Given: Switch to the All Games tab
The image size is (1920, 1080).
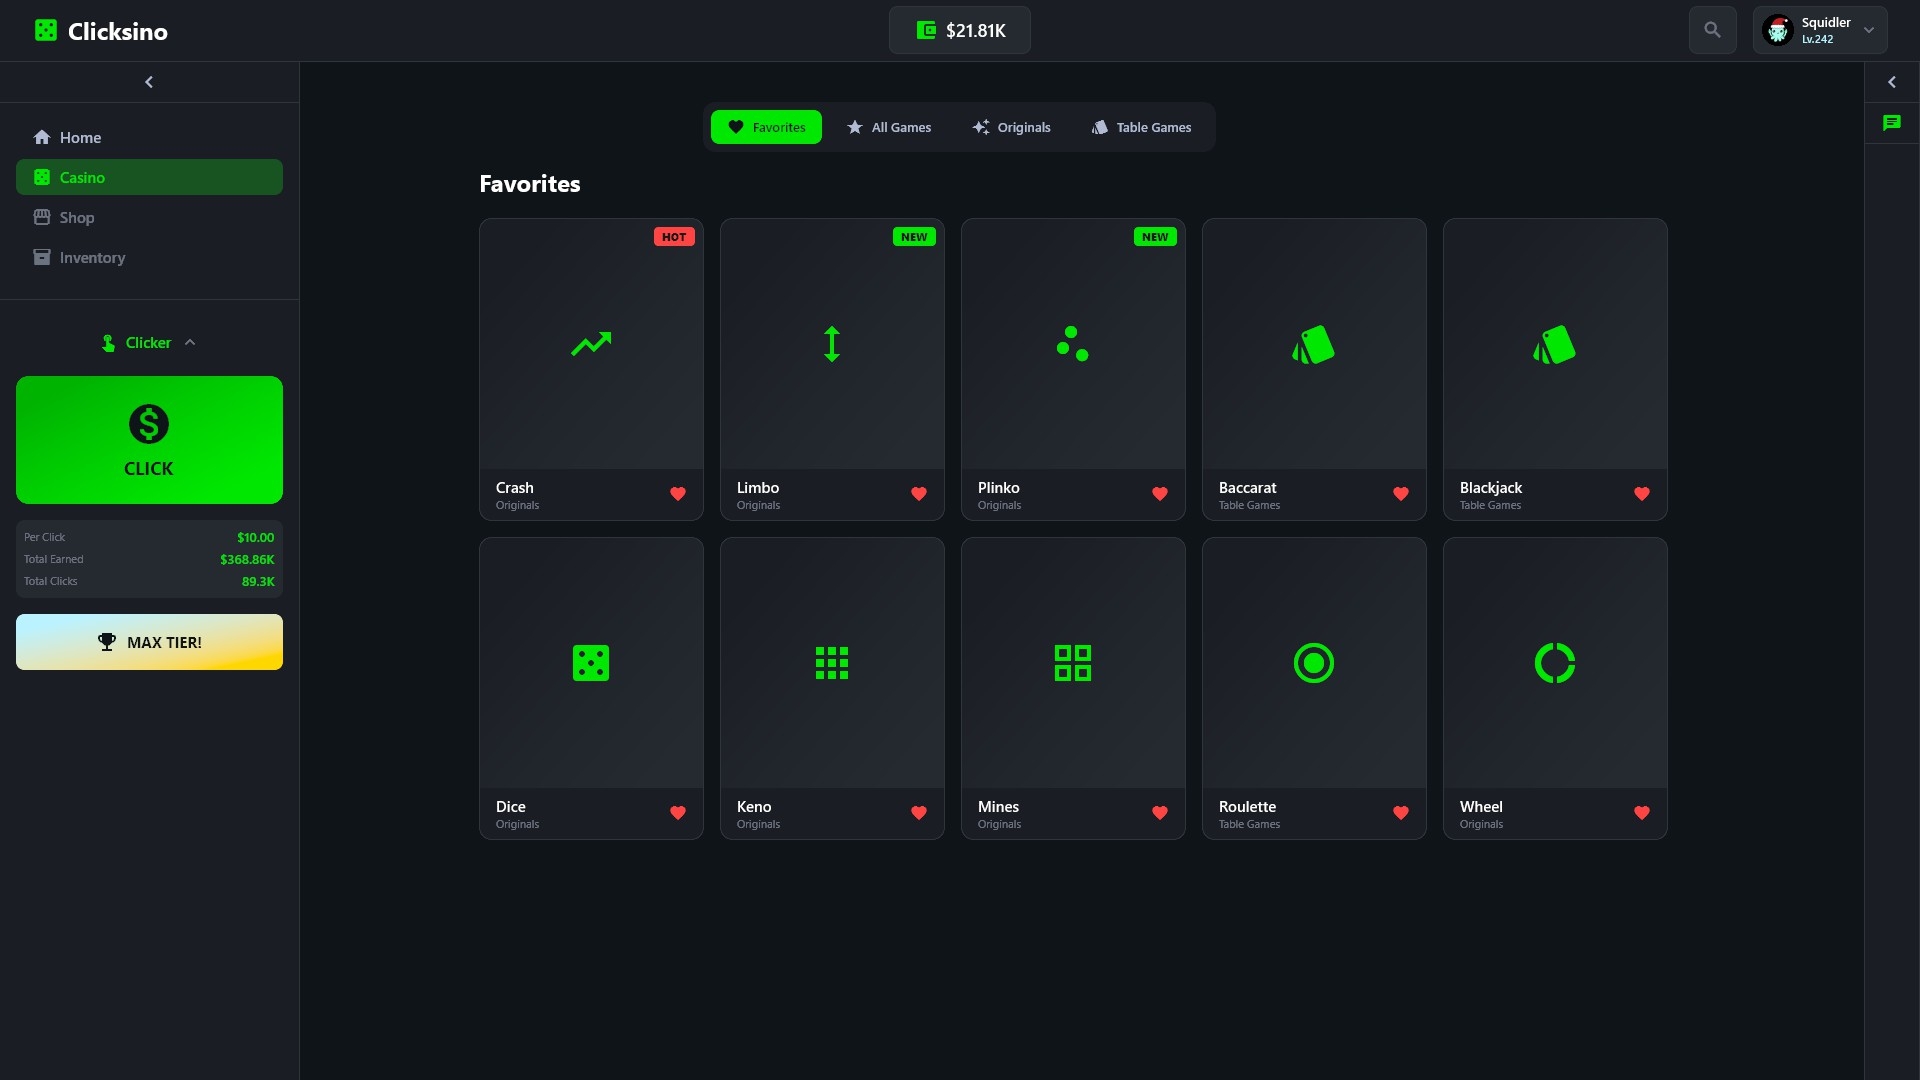Looking at the screenshot, I should (x=889, y=127).
